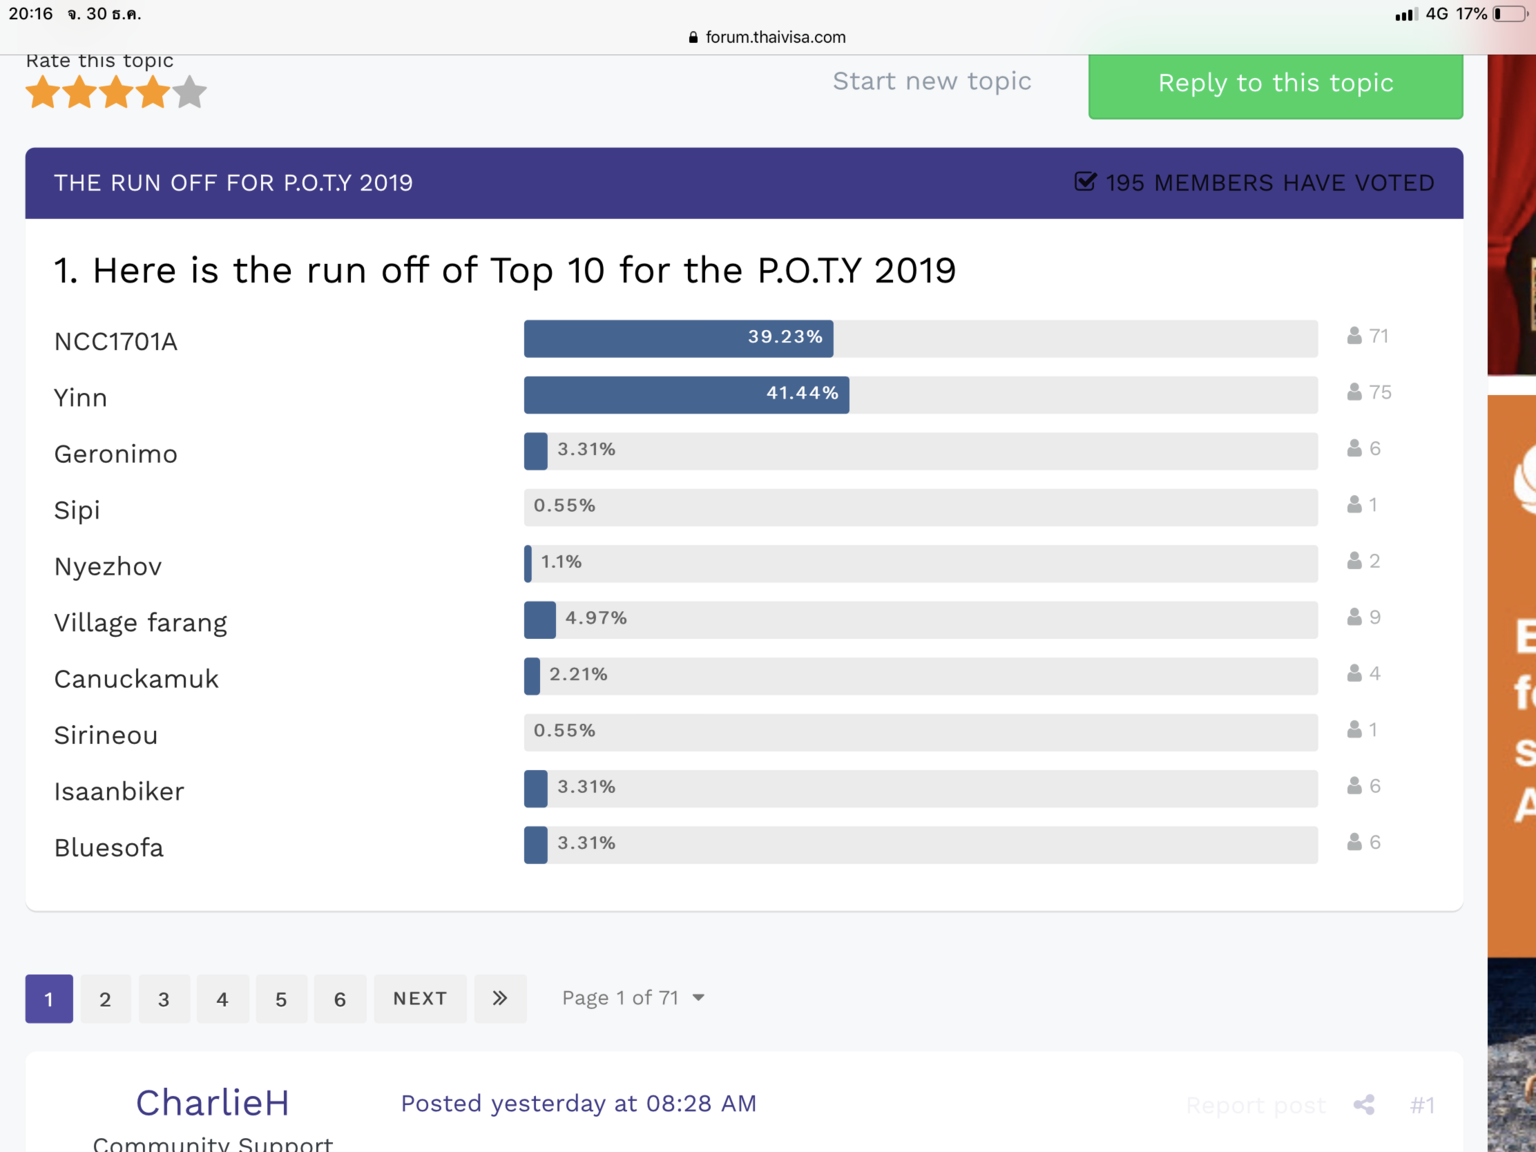Tap the forum.thaivisa.com address bar
Image resolution: width=1536 pixels, height=1152 pixels.
pyautogui.click(x=775, y=37)
